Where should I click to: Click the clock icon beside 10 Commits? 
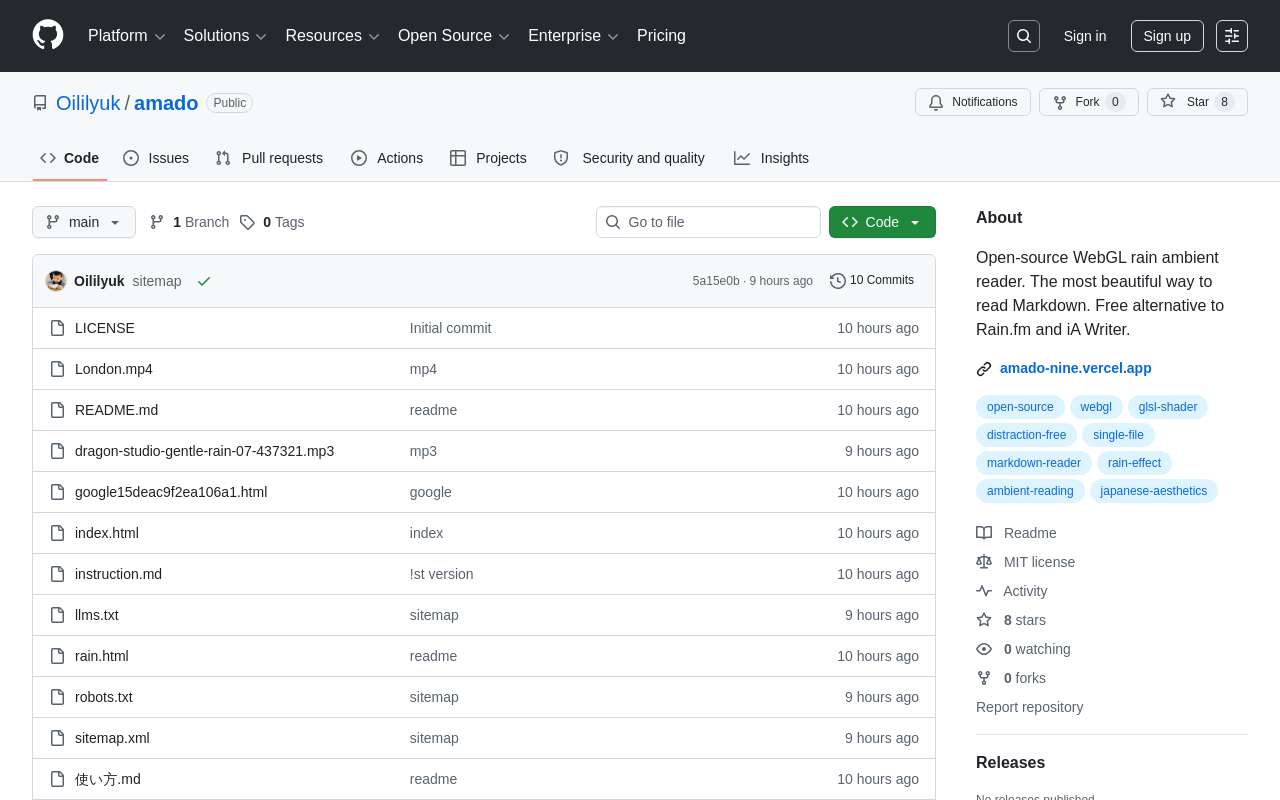point(838,281)
